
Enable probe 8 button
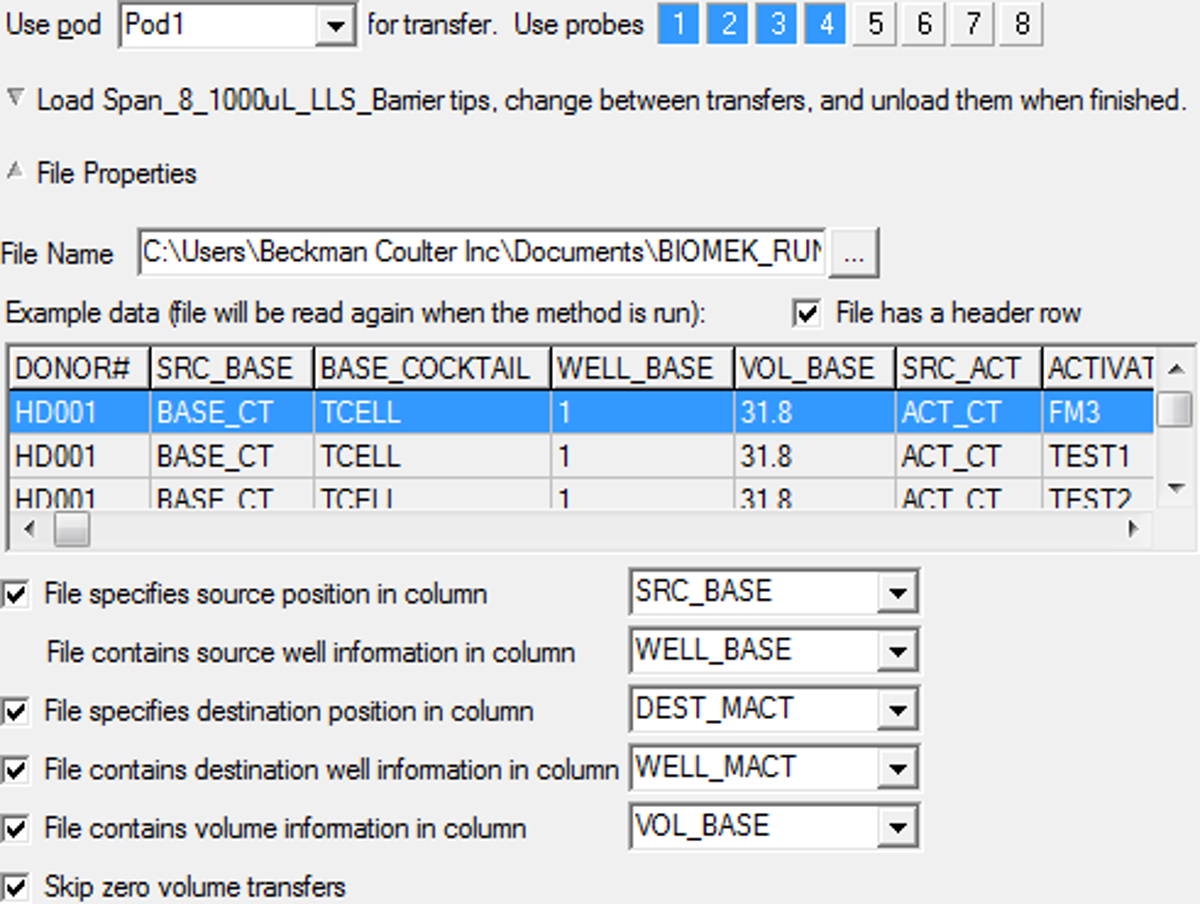point(1021,24)
